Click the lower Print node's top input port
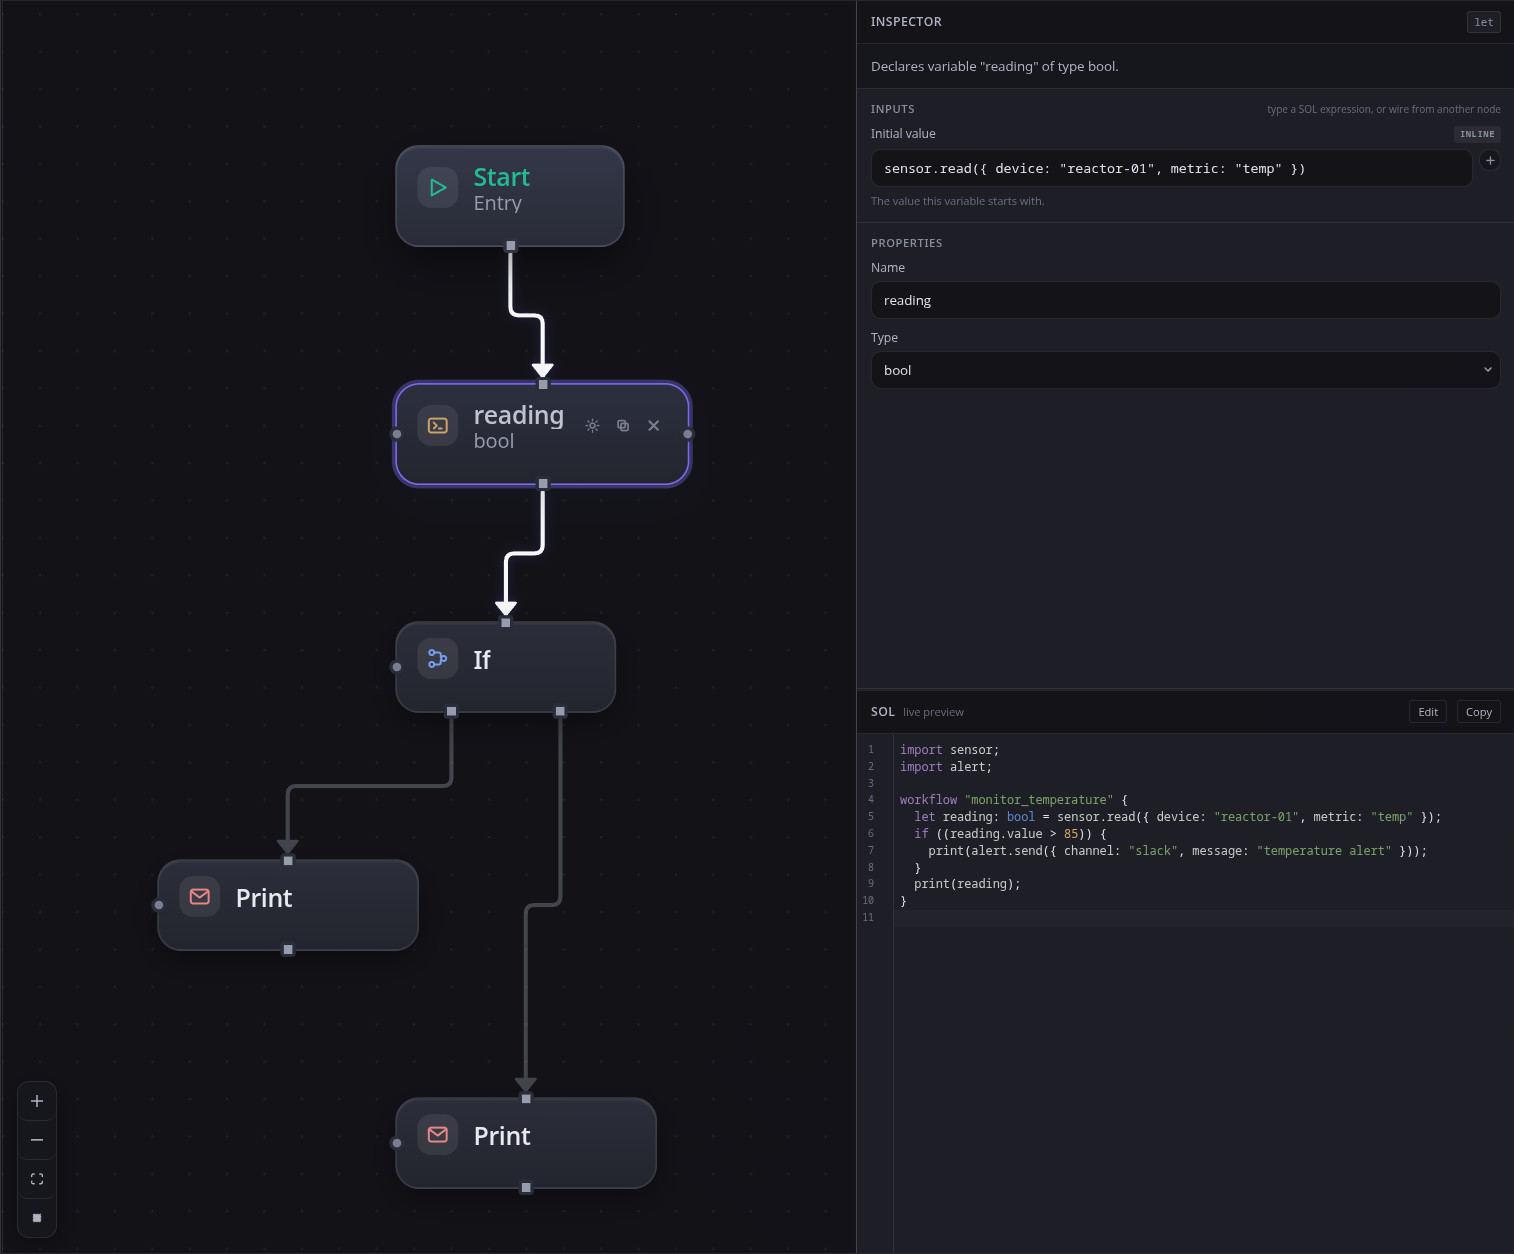 click(526, 1099)
